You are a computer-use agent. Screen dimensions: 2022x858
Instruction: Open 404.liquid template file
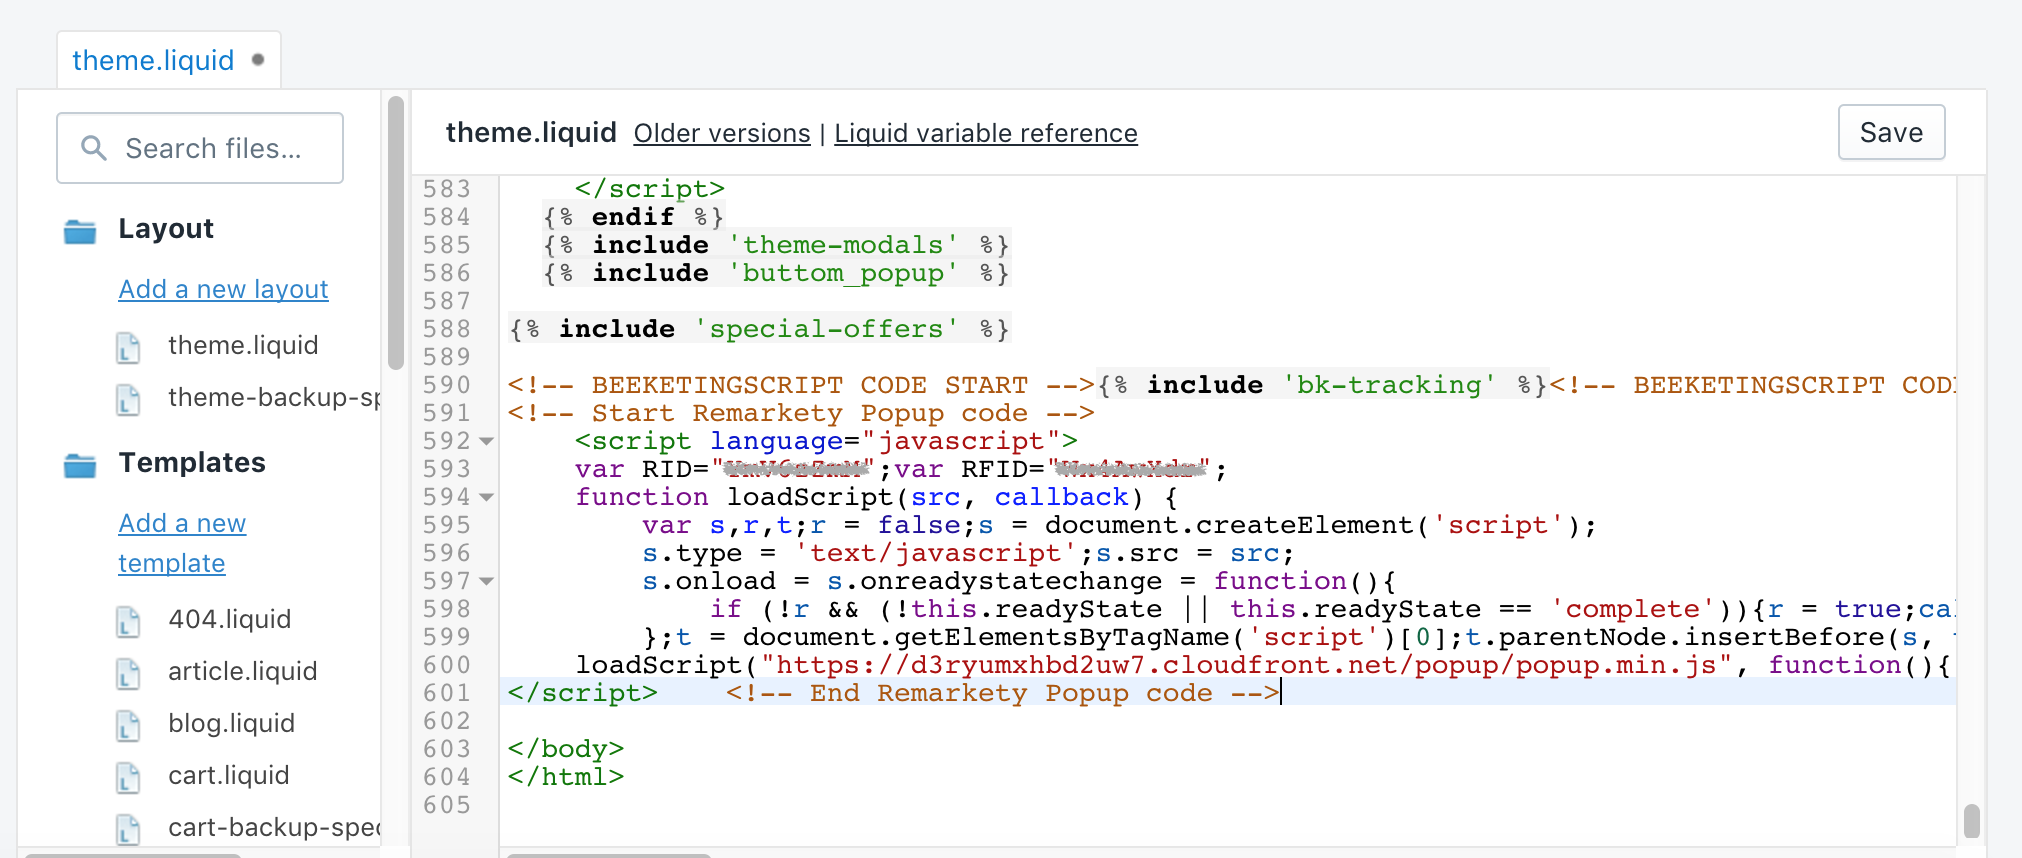coord(230,619)
